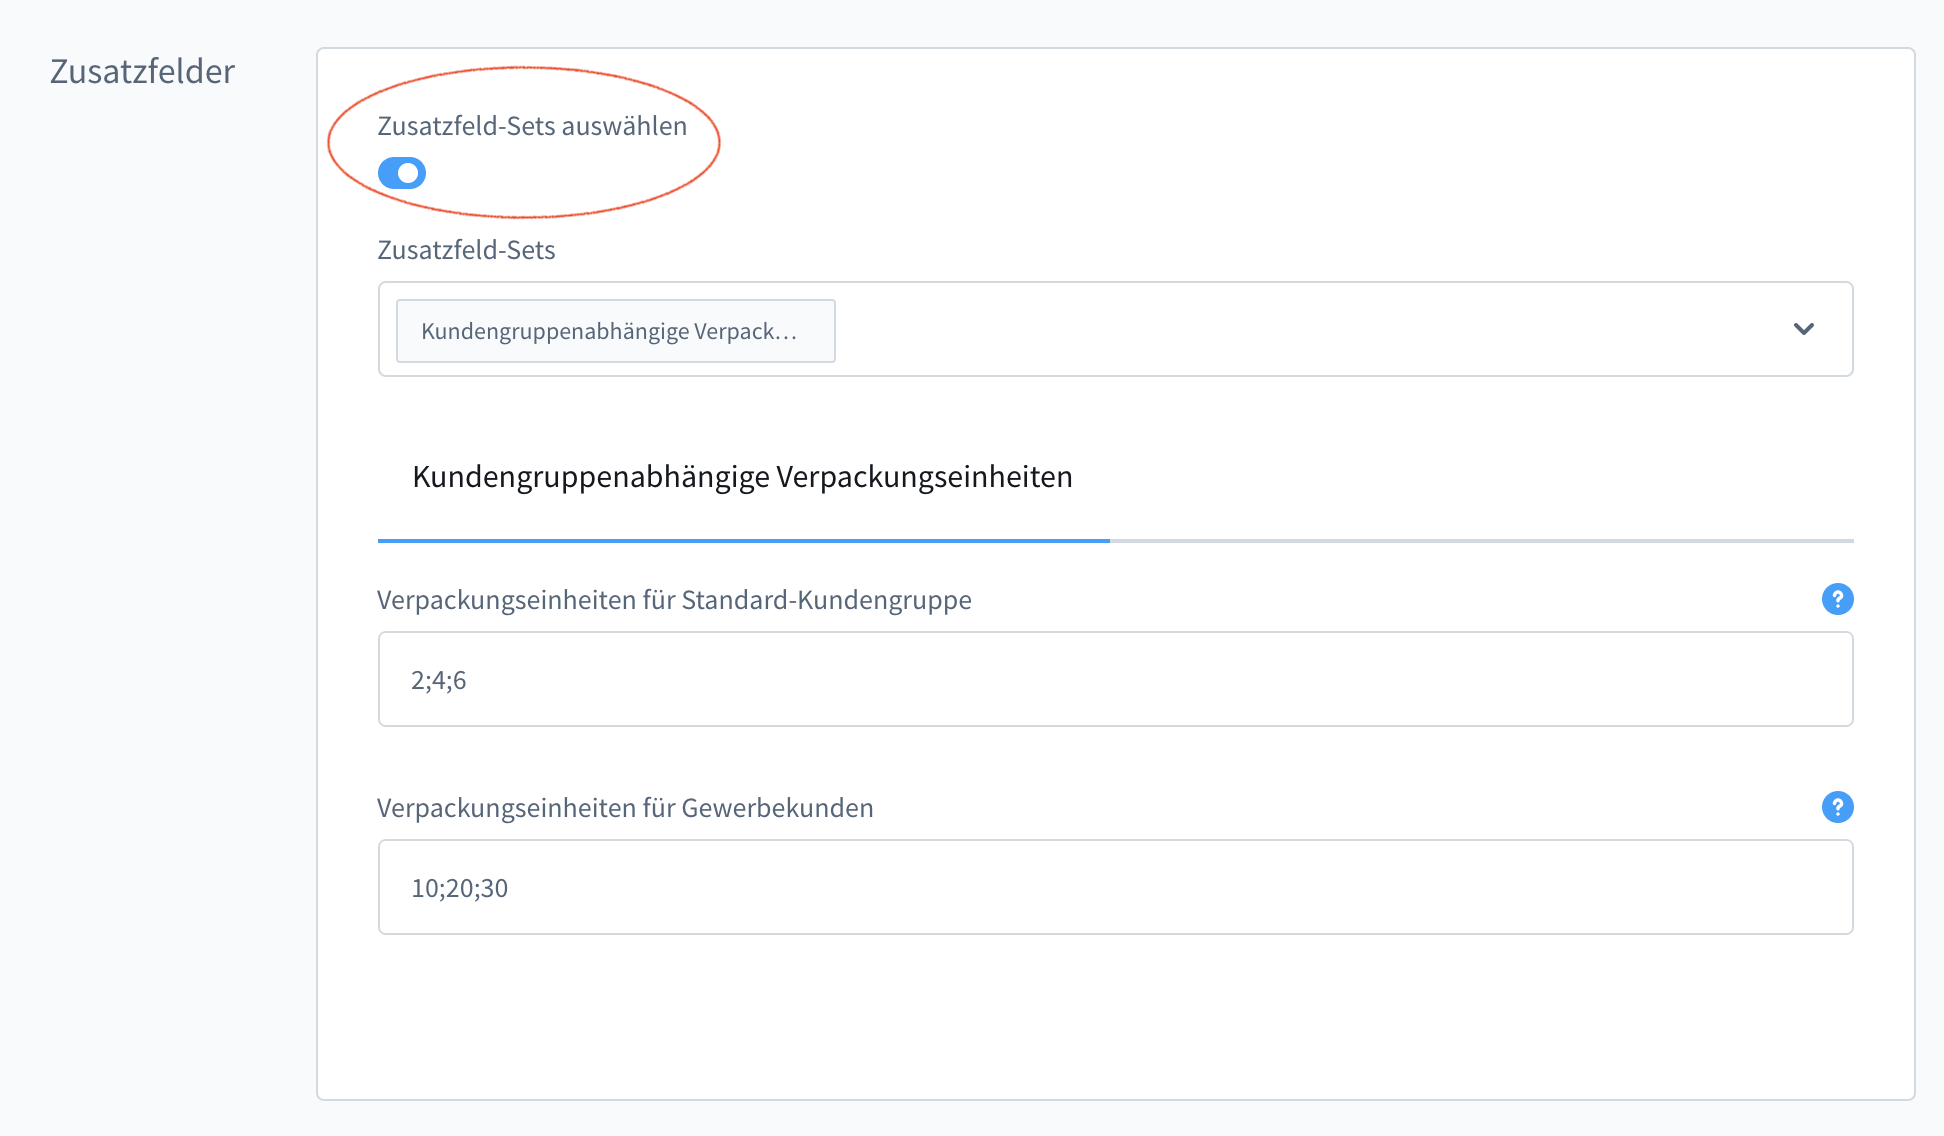Click blank card area below Gewerbekunden field
Image resolution: width=1944 pixels, height=1136 pixels.
point(1115,1015)
